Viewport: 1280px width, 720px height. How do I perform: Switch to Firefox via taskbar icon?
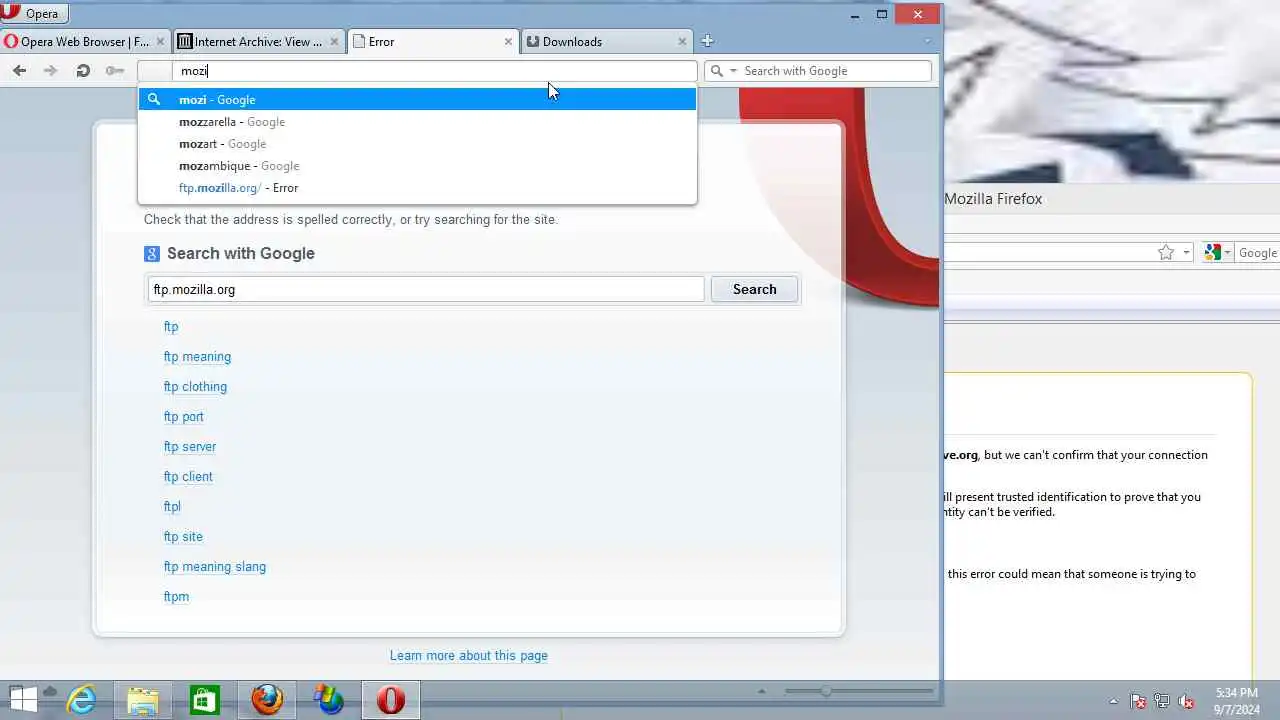point(266,700)
